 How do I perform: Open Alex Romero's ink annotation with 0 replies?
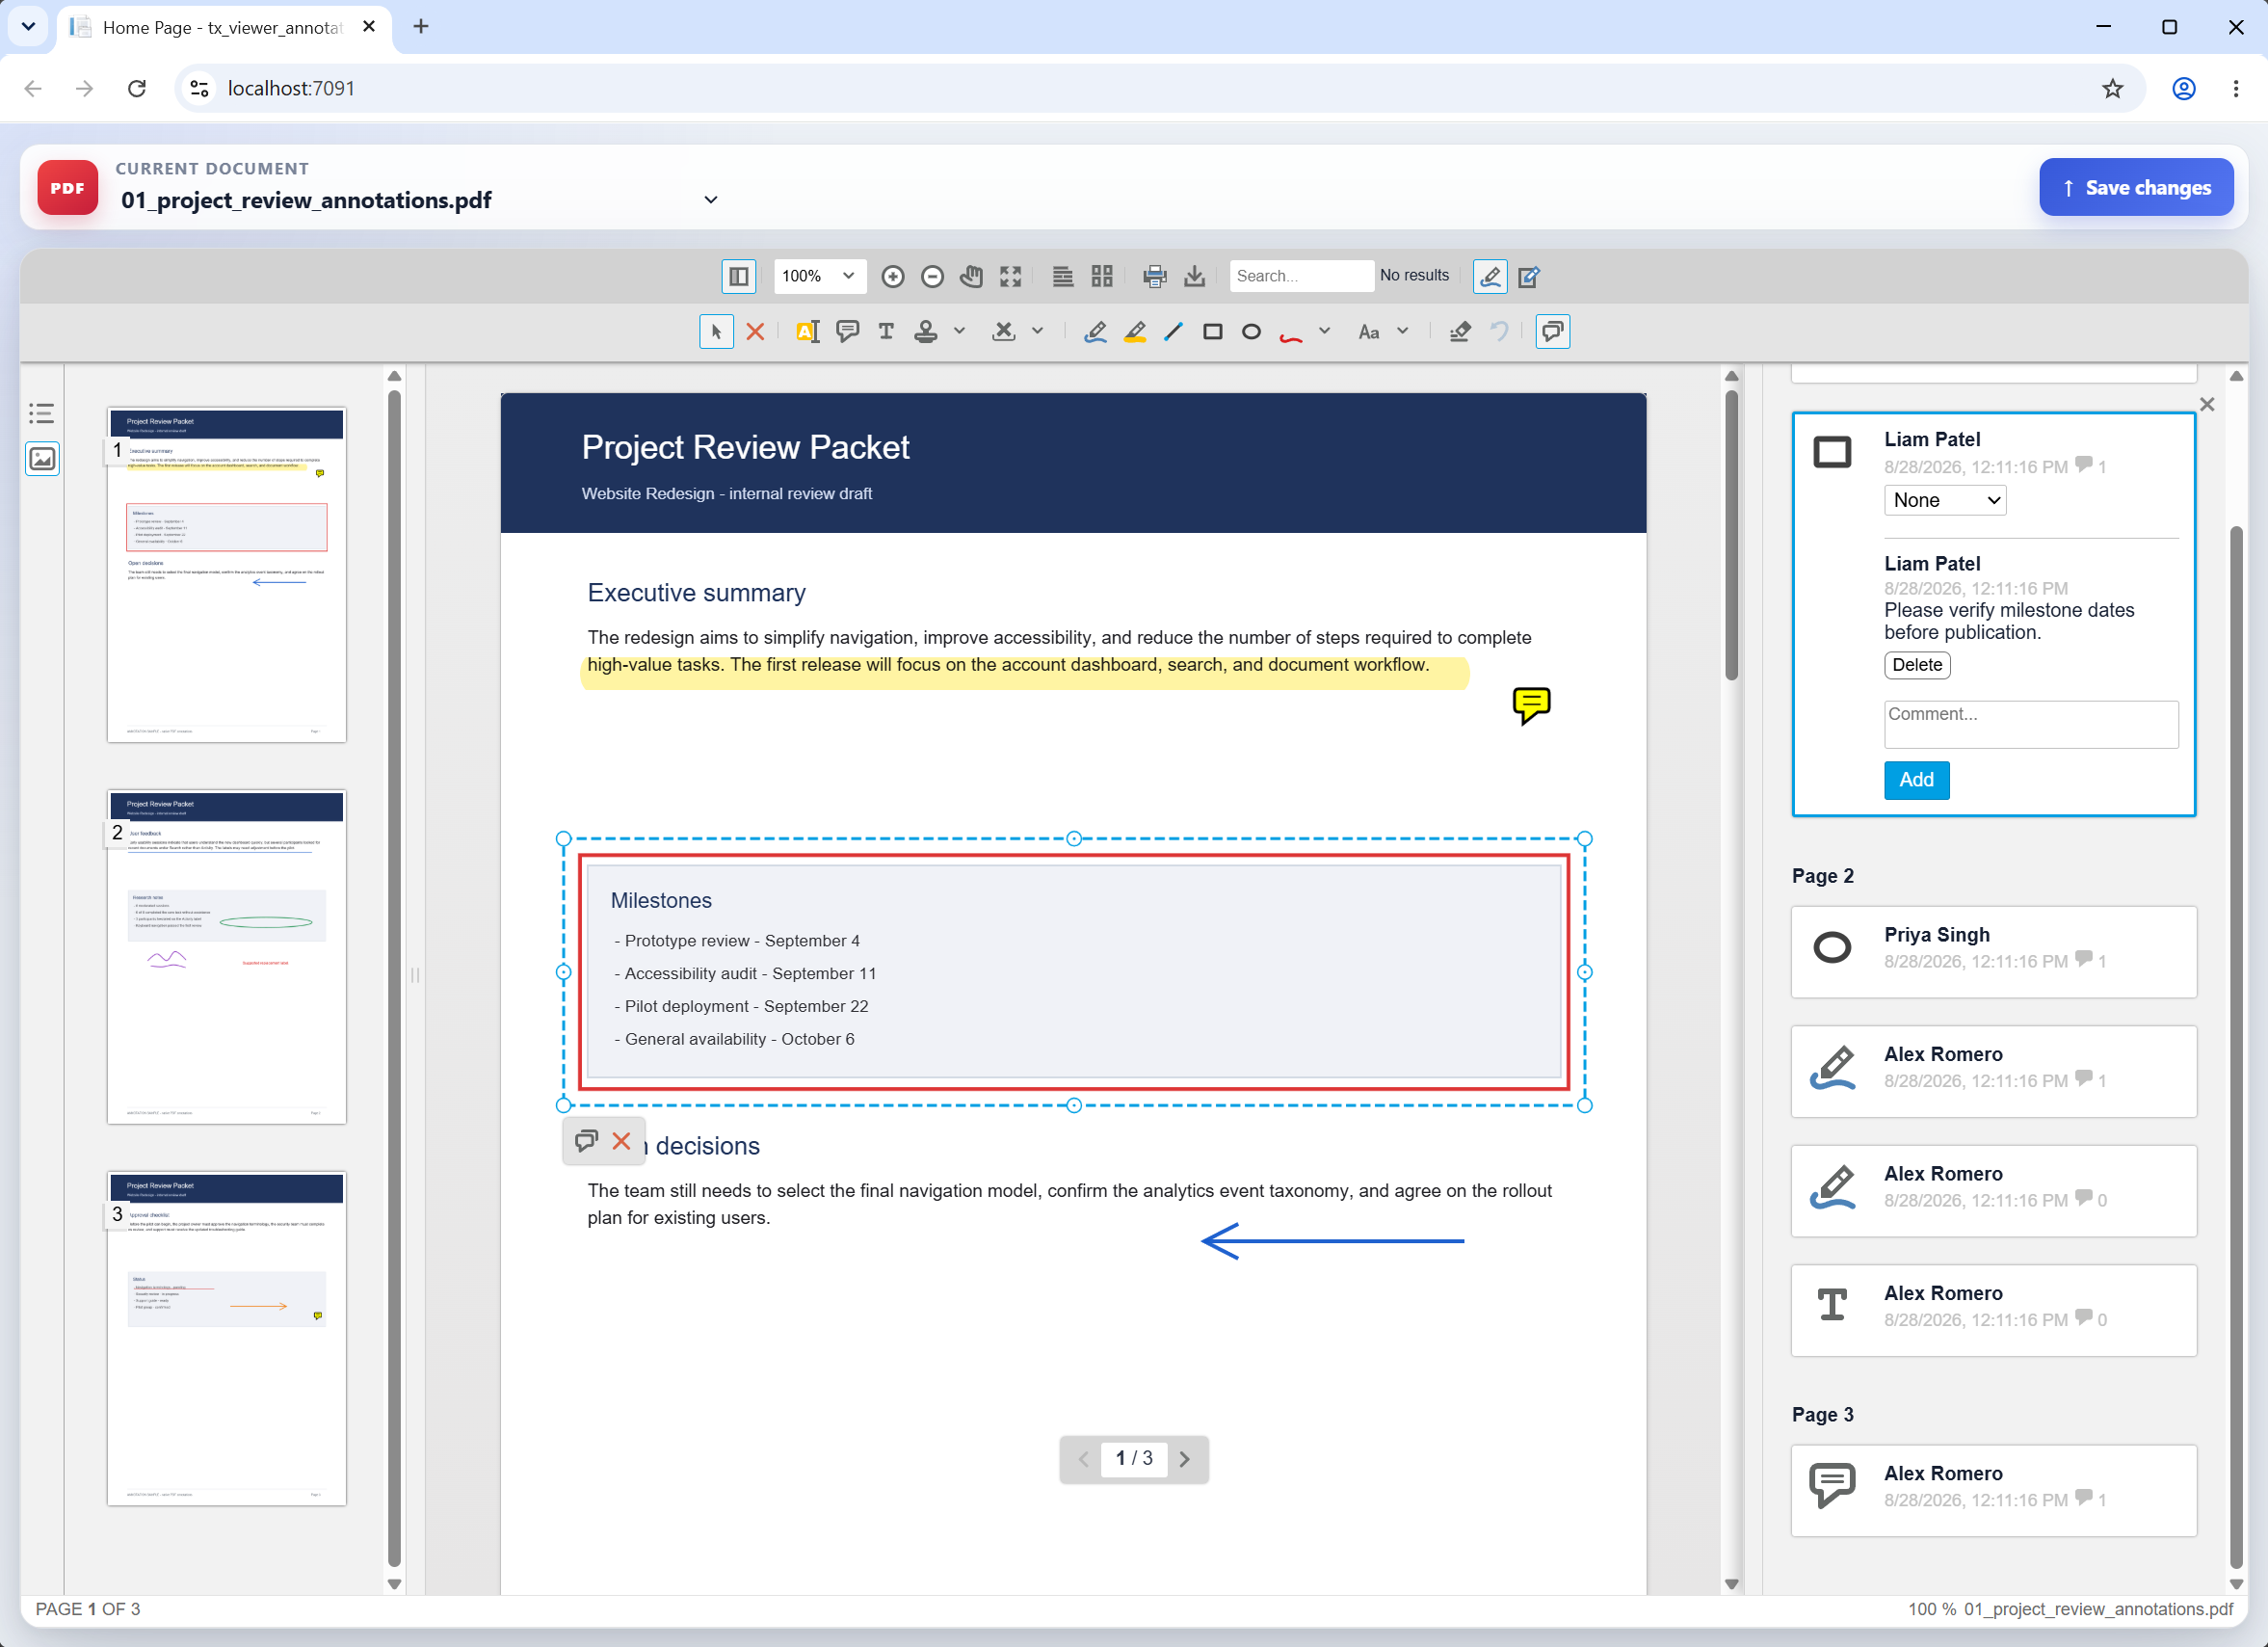1993,1190
